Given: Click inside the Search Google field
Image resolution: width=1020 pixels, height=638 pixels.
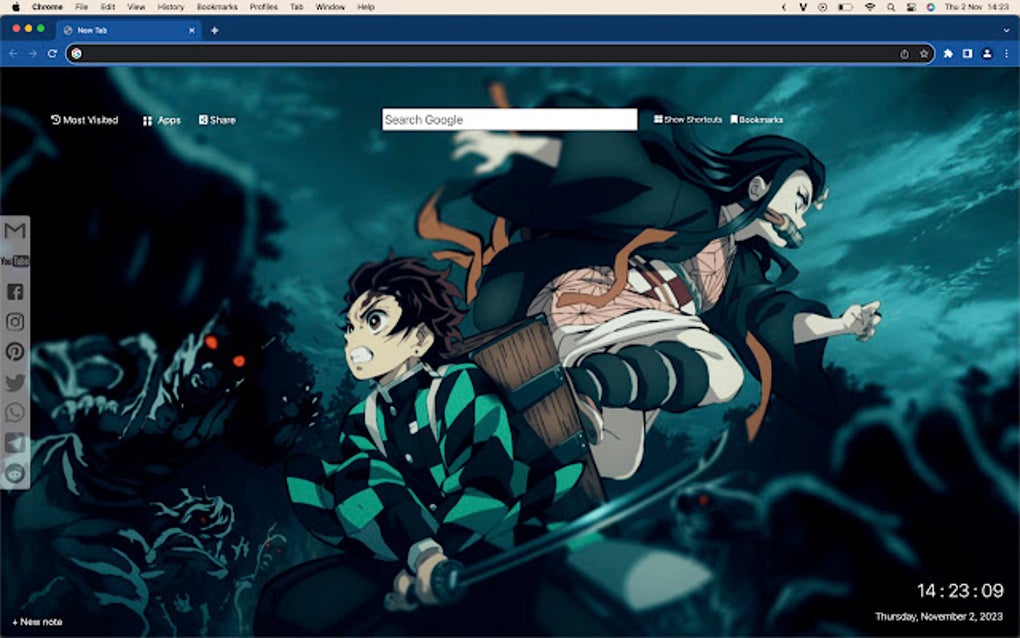Looking at the screenshot, I should pyautogui.click(x=512, y=119).
